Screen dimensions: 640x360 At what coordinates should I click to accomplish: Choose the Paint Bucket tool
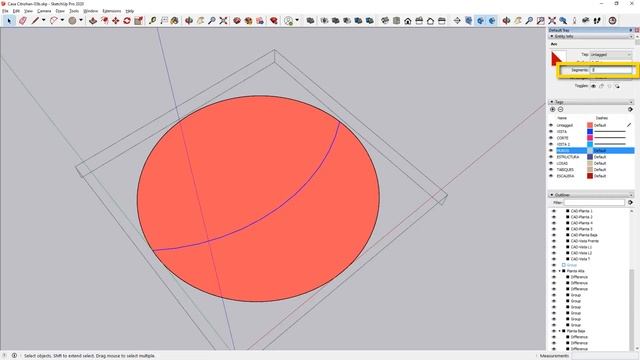pos(175,20)
